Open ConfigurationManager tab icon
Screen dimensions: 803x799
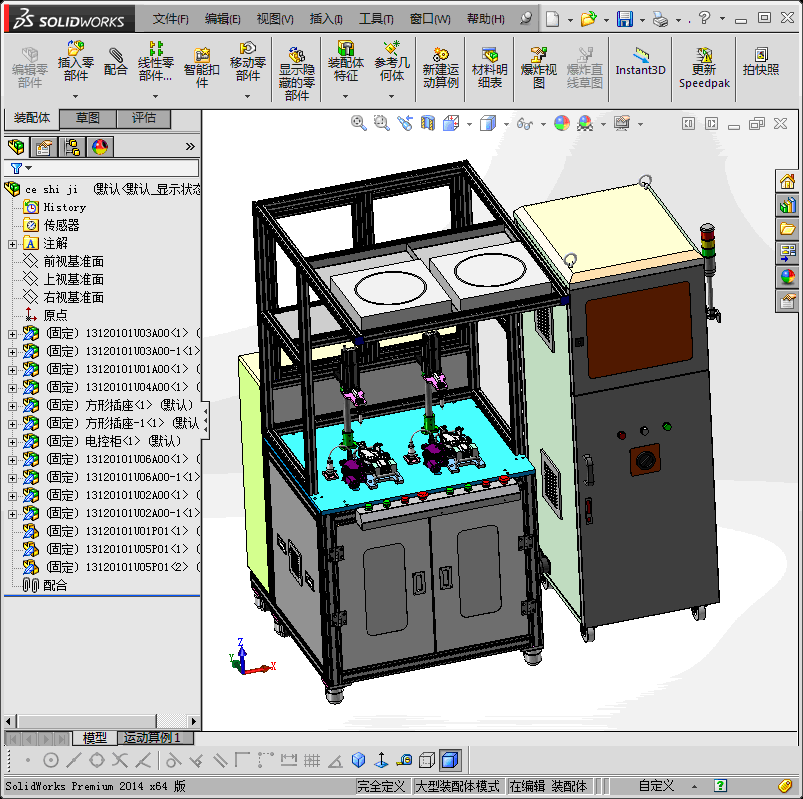point(72,147)
